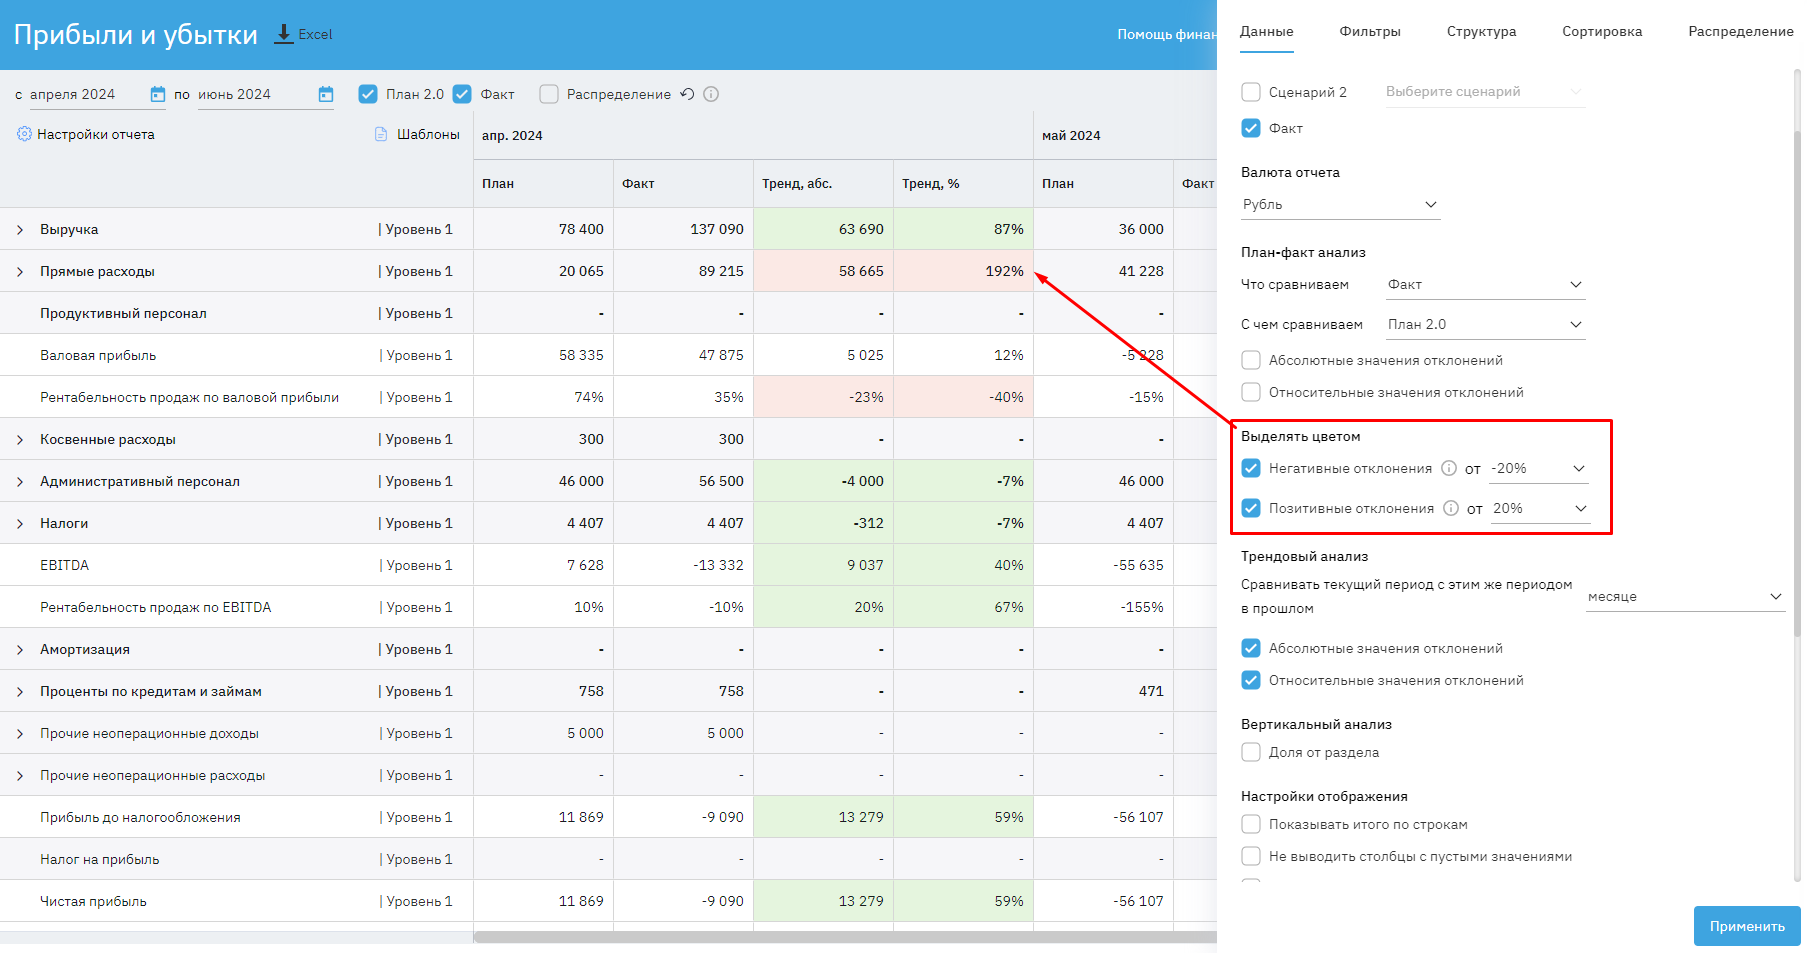Switch to the Сортировка tab
1807x953 pixels.
(x=1601, y=32)
